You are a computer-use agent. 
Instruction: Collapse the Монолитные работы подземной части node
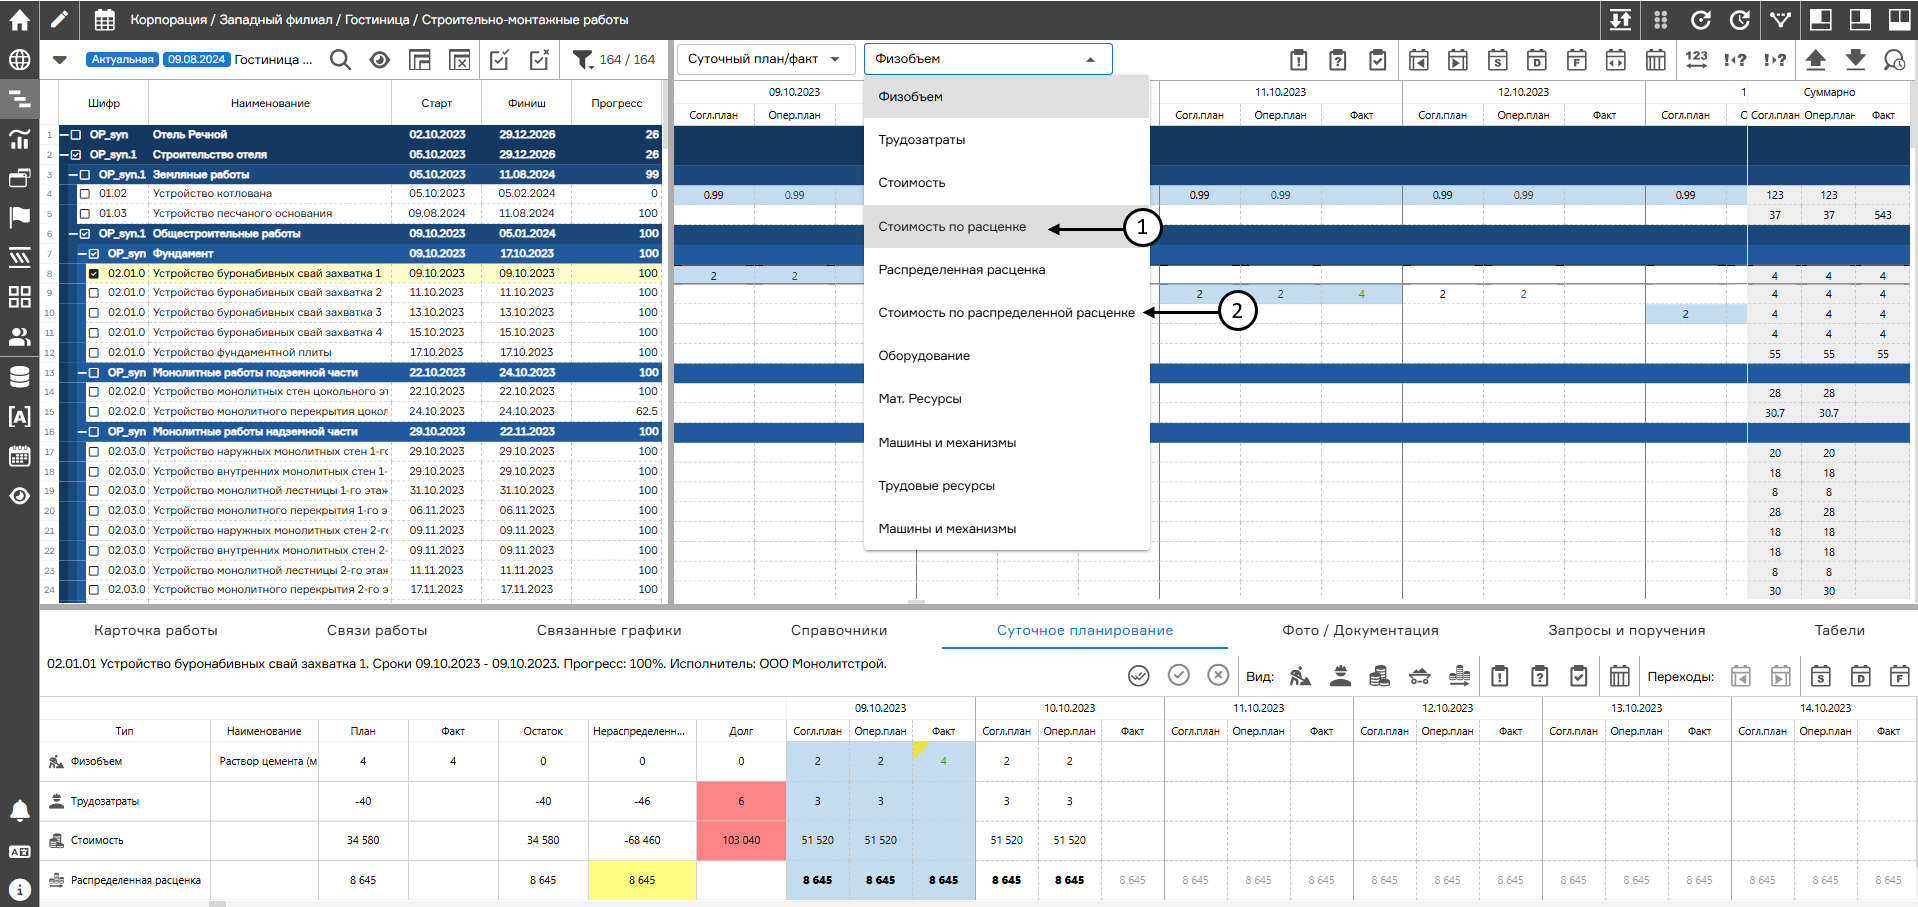tap(83, 372)
